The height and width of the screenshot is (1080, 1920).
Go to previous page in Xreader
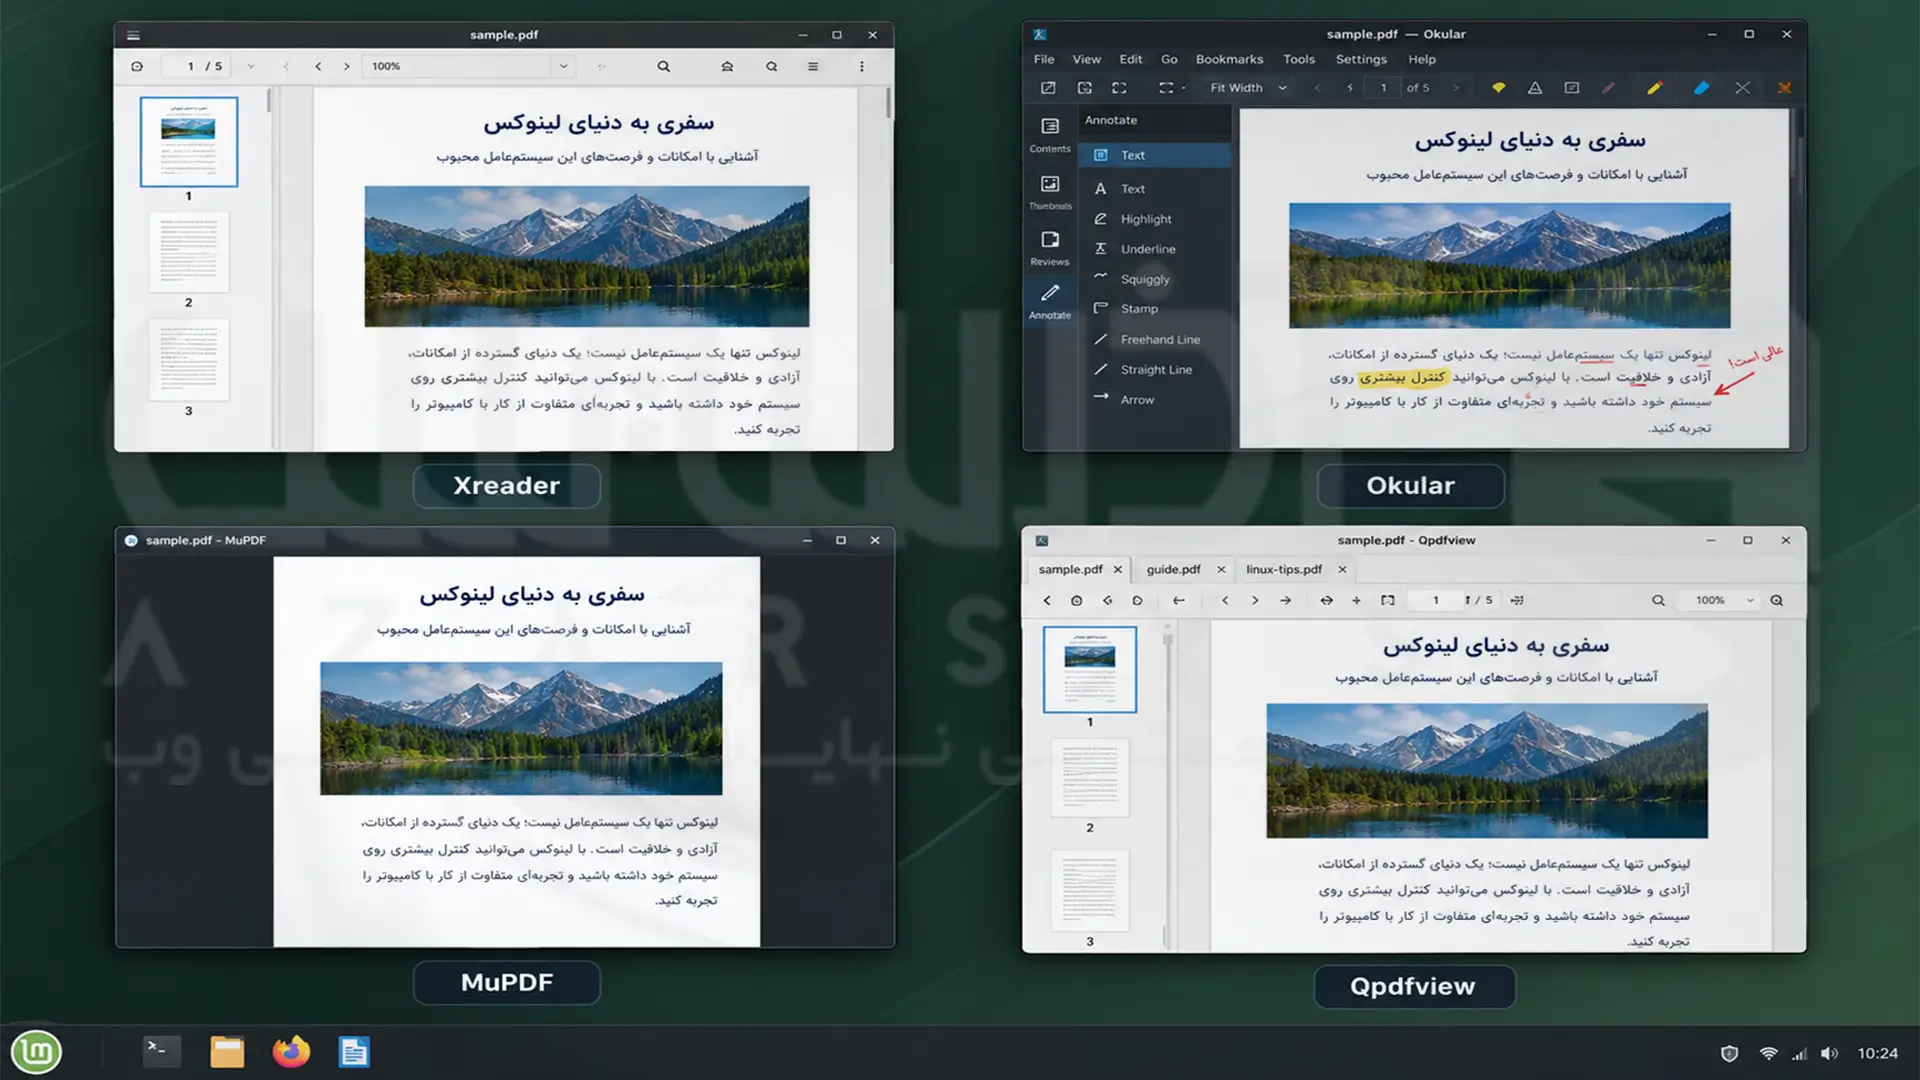318,66
